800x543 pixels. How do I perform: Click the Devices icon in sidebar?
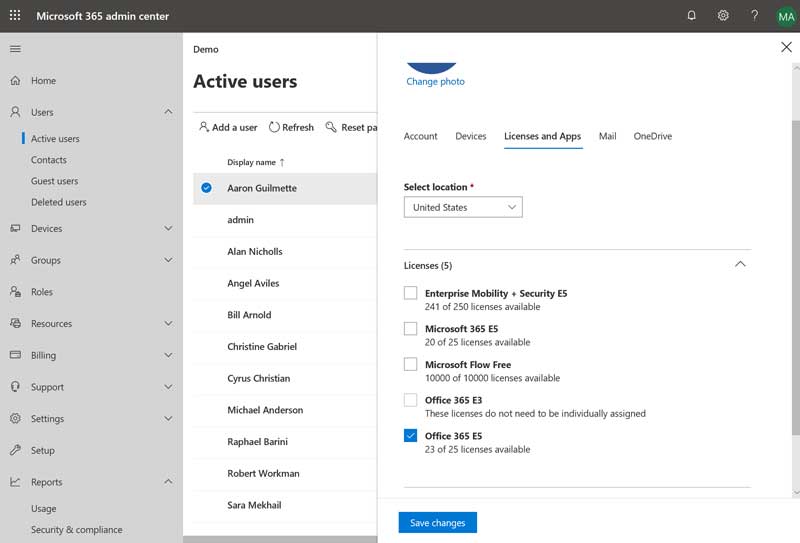point(15,228)
